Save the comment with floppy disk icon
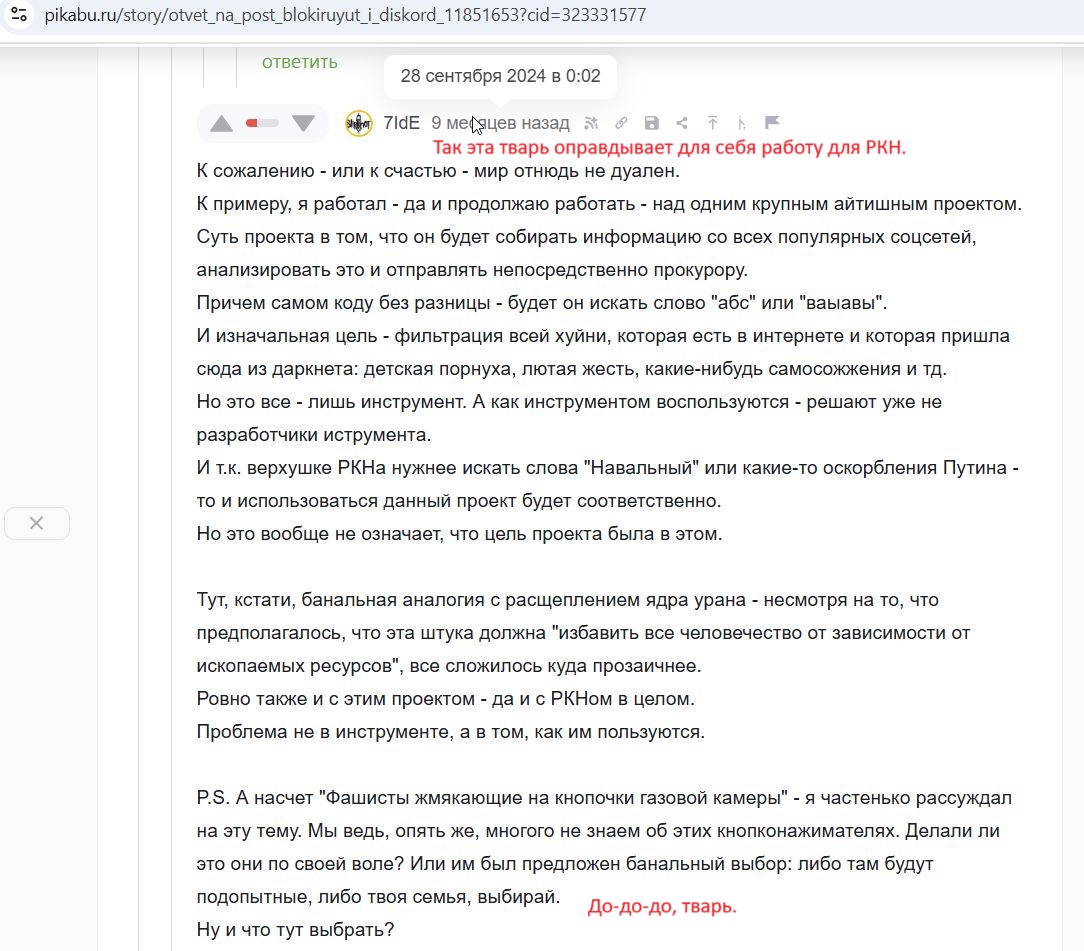Viewport: 1084px width, 951px height. coord(651,123)
